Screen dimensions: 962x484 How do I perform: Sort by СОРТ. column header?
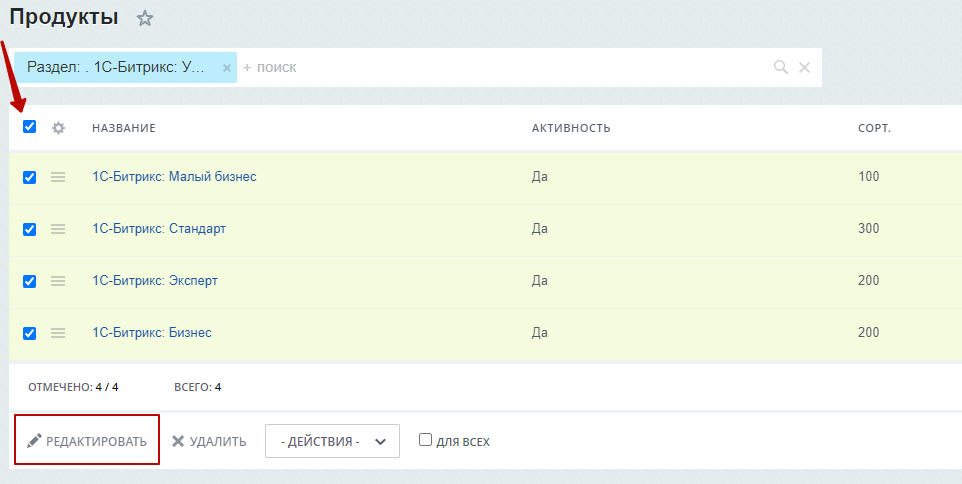click(874, 128)
